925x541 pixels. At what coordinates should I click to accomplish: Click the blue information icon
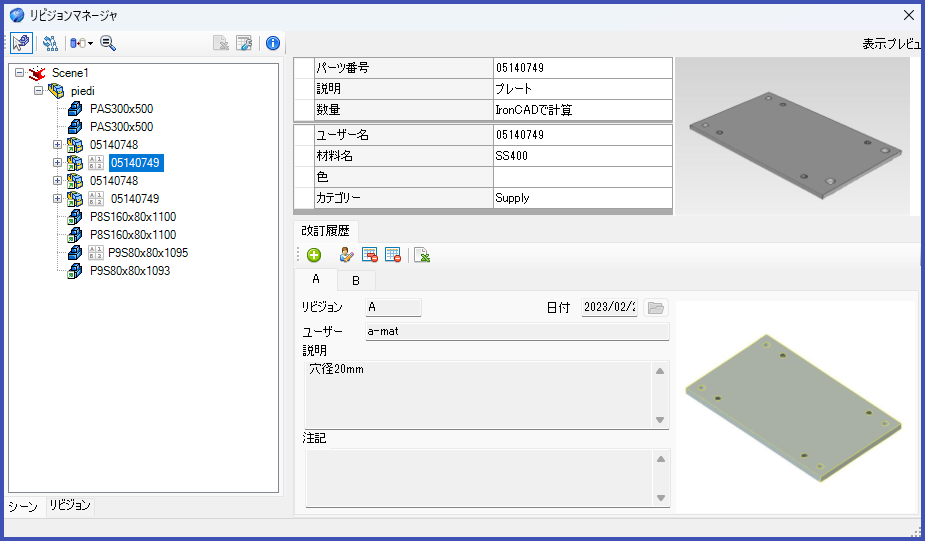(273, 43)
